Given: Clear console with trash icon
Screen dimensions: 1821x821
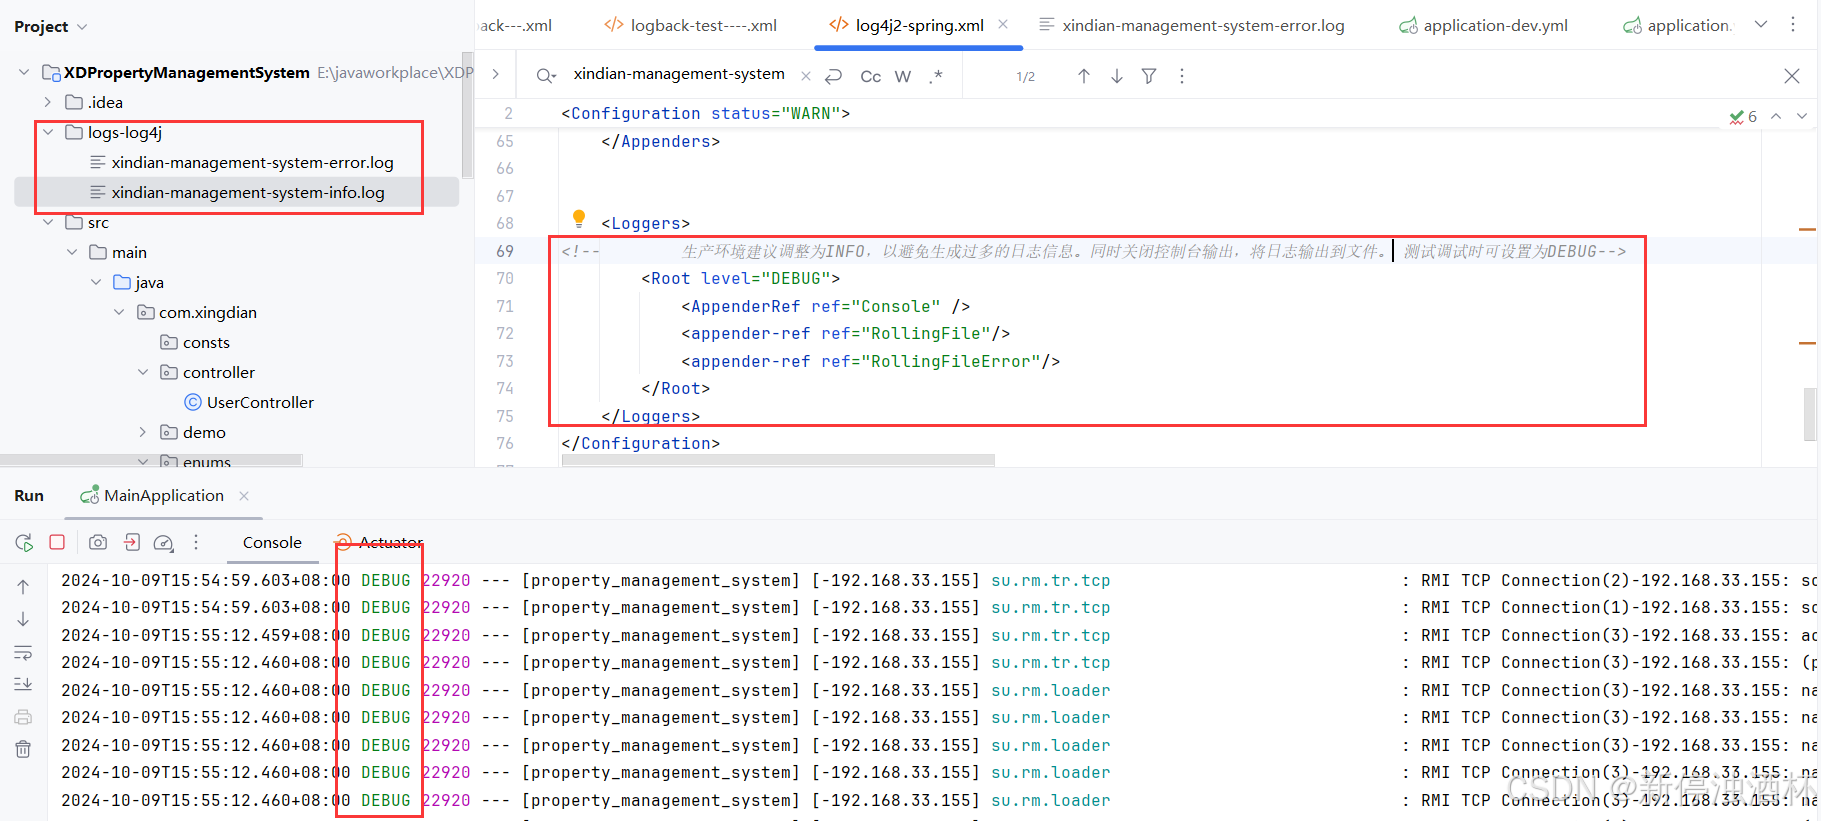Looking at the screenshot, I should [x=23, y=749].
